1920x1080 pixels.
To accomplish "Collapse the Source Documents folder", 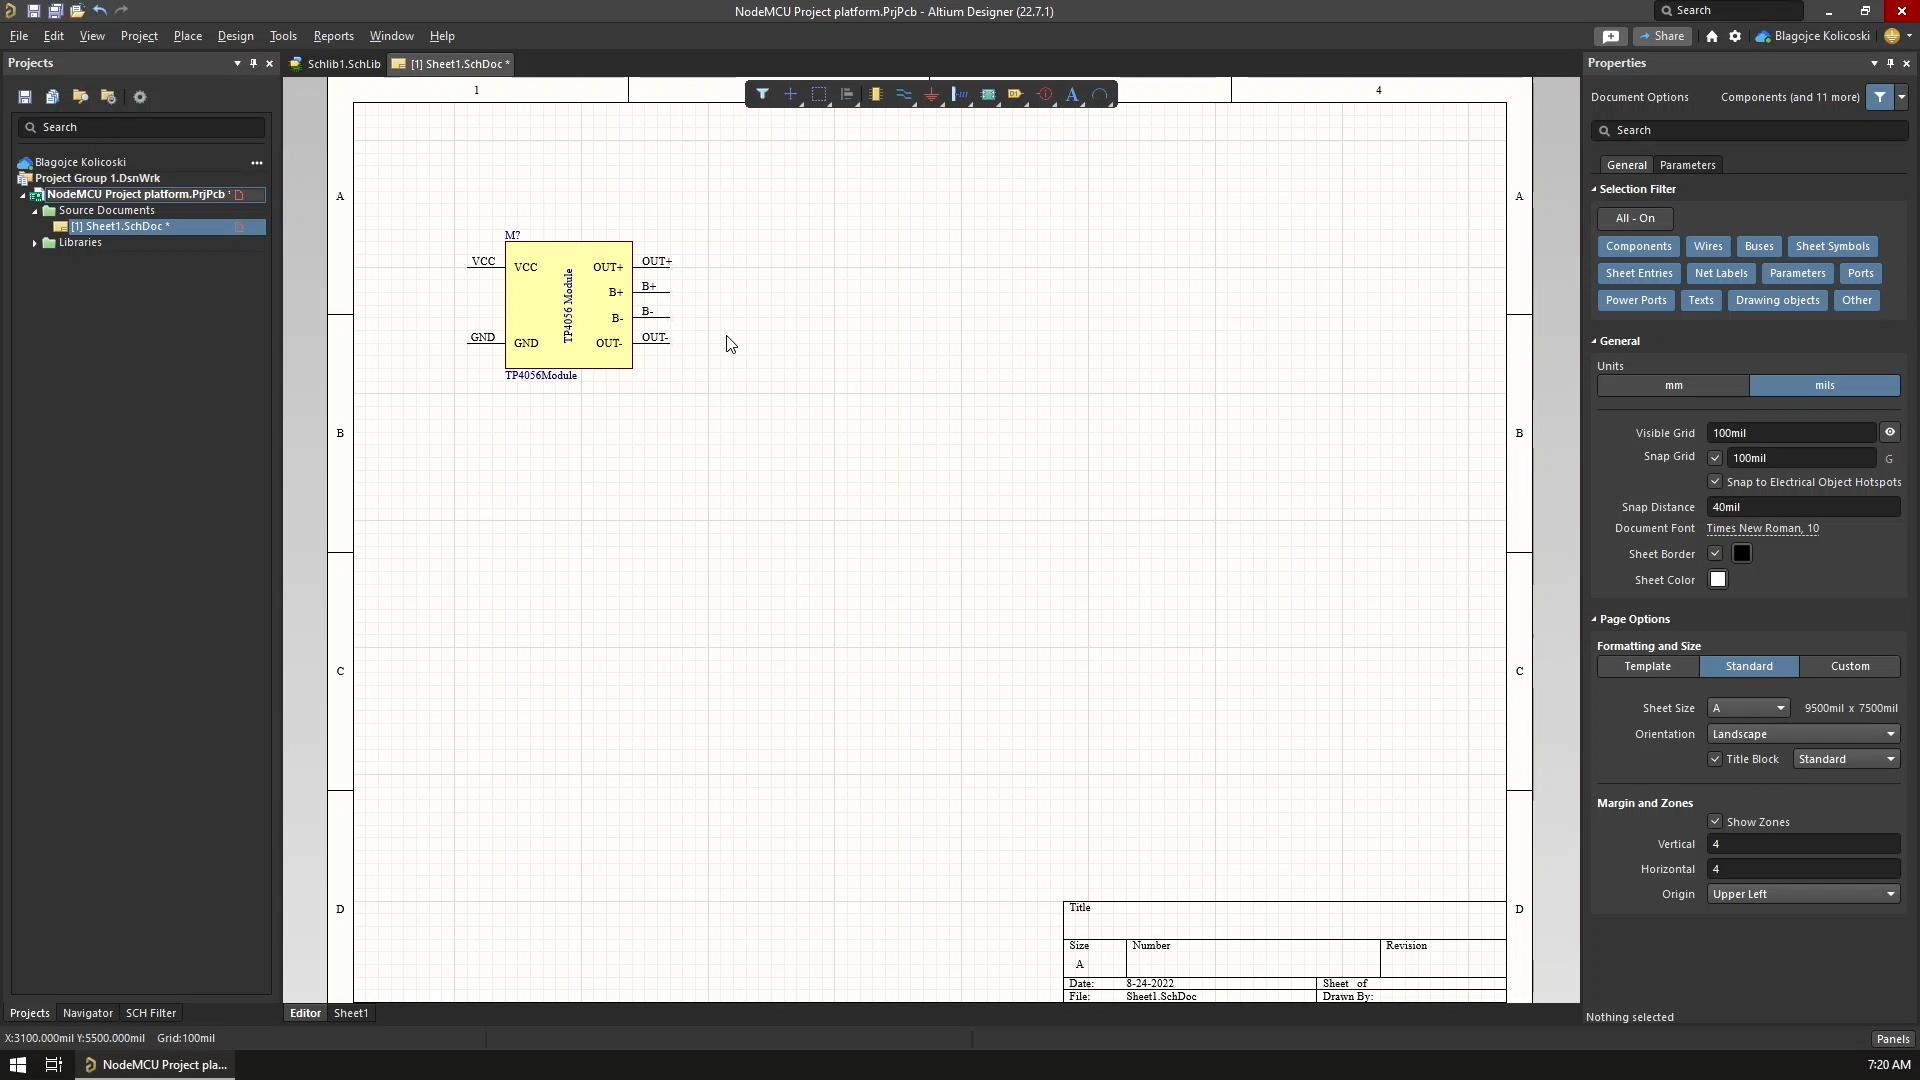I will click(x=35, y=211).
